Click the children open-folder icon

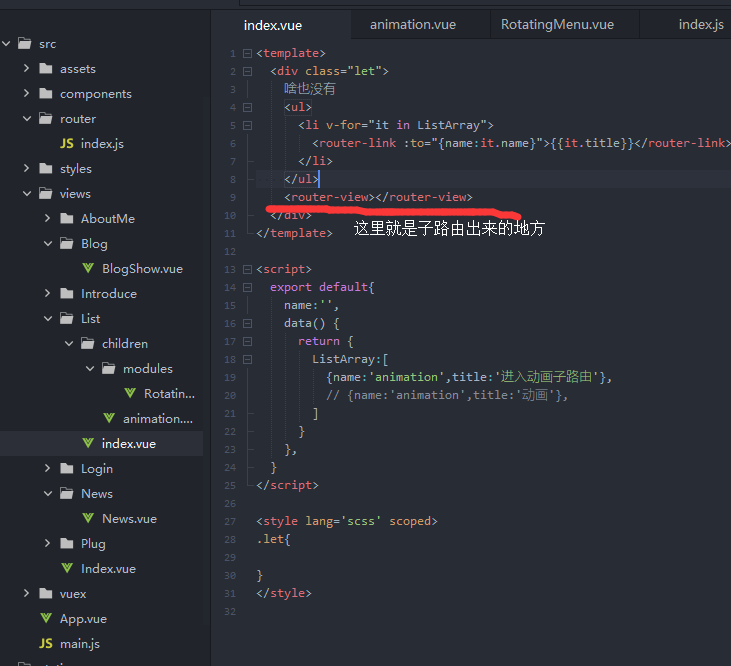pos(88,343)
